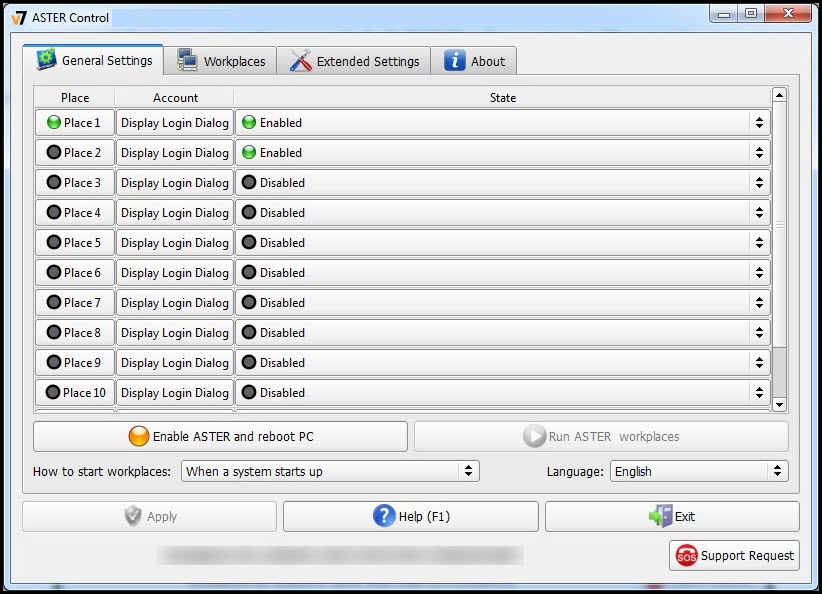Open the Language dropdown
The width and height of the screenshot is (822, 594).
(699, 471)
